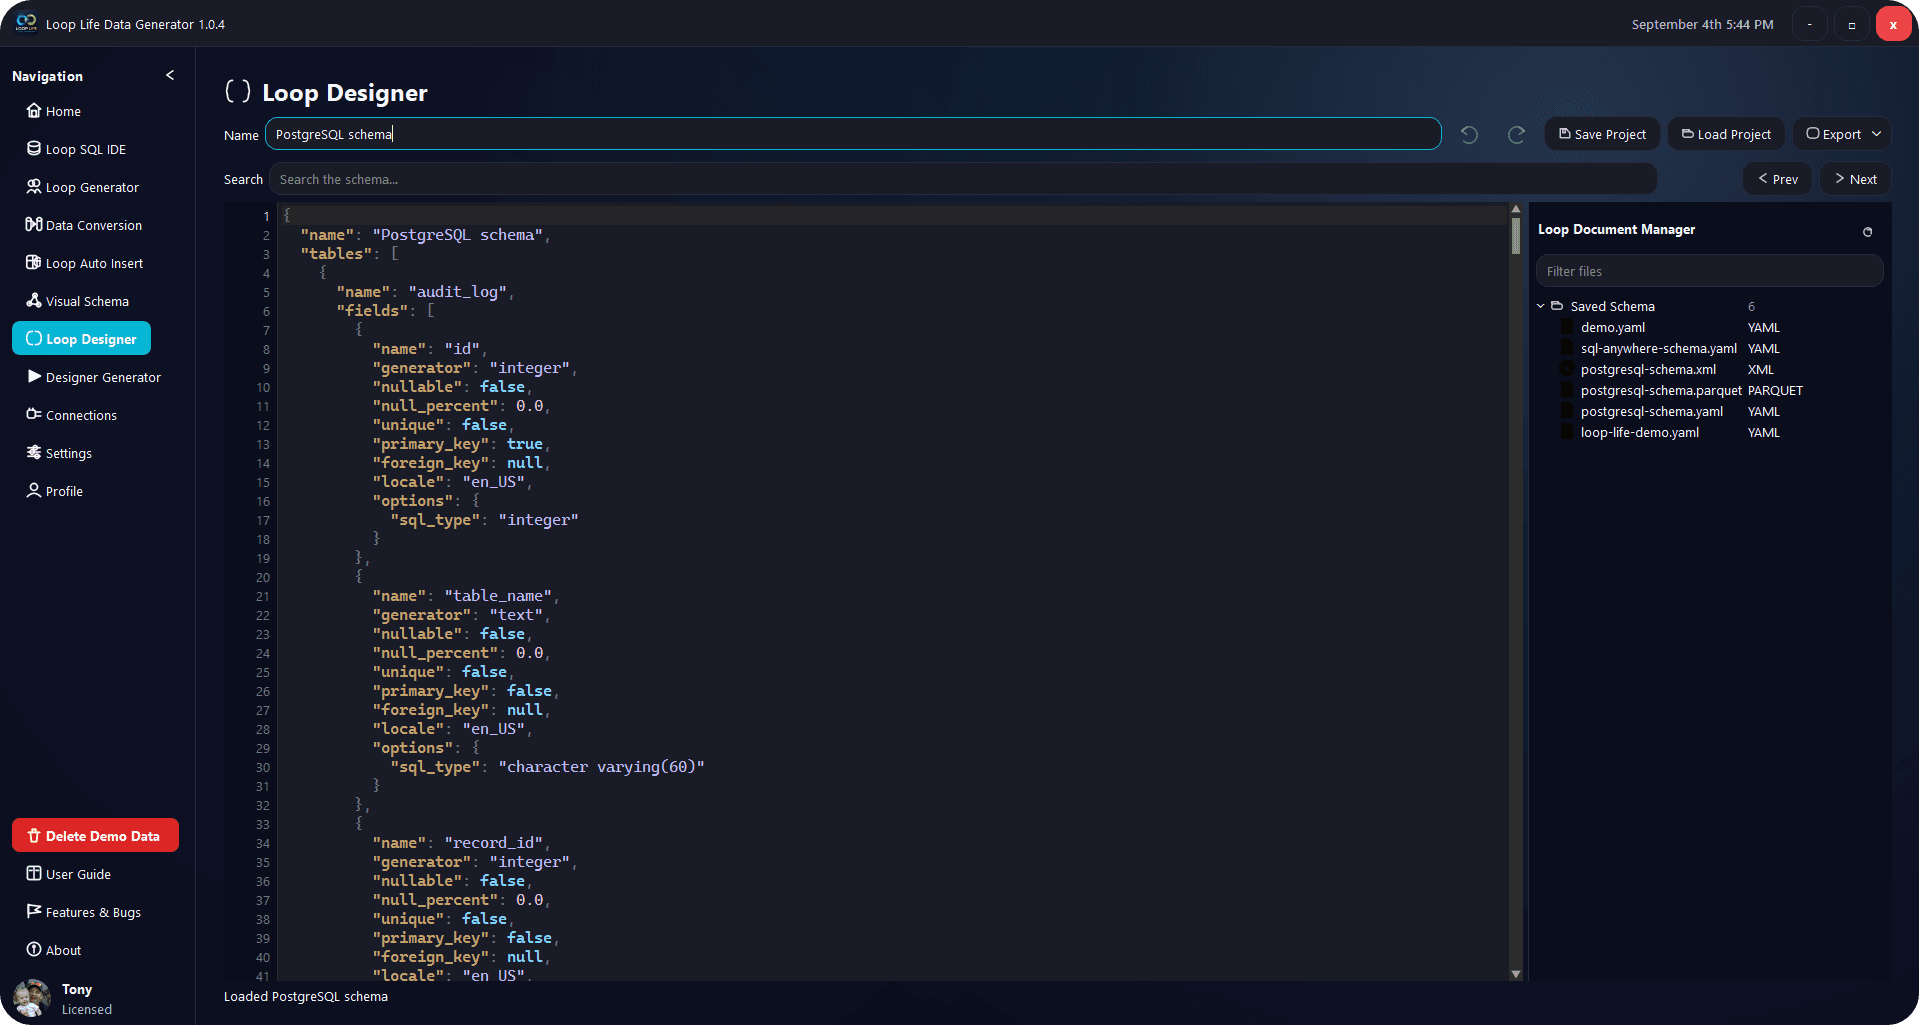1919x1025 pixels.
Task: Open the Profile page
Action: click(x=54, y=491)
